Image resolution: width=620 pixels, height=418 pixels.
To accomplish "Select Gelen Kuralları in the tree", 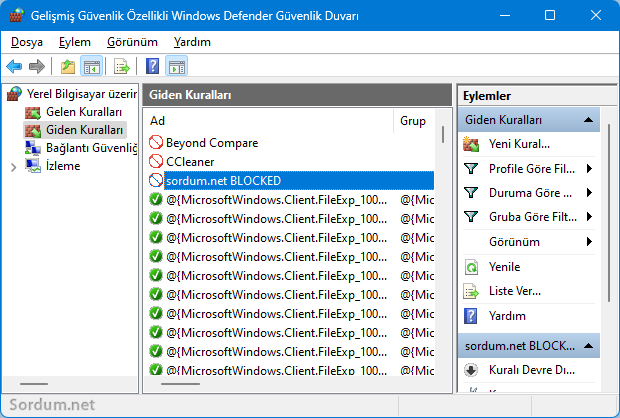I will click(x=84, y=112).
